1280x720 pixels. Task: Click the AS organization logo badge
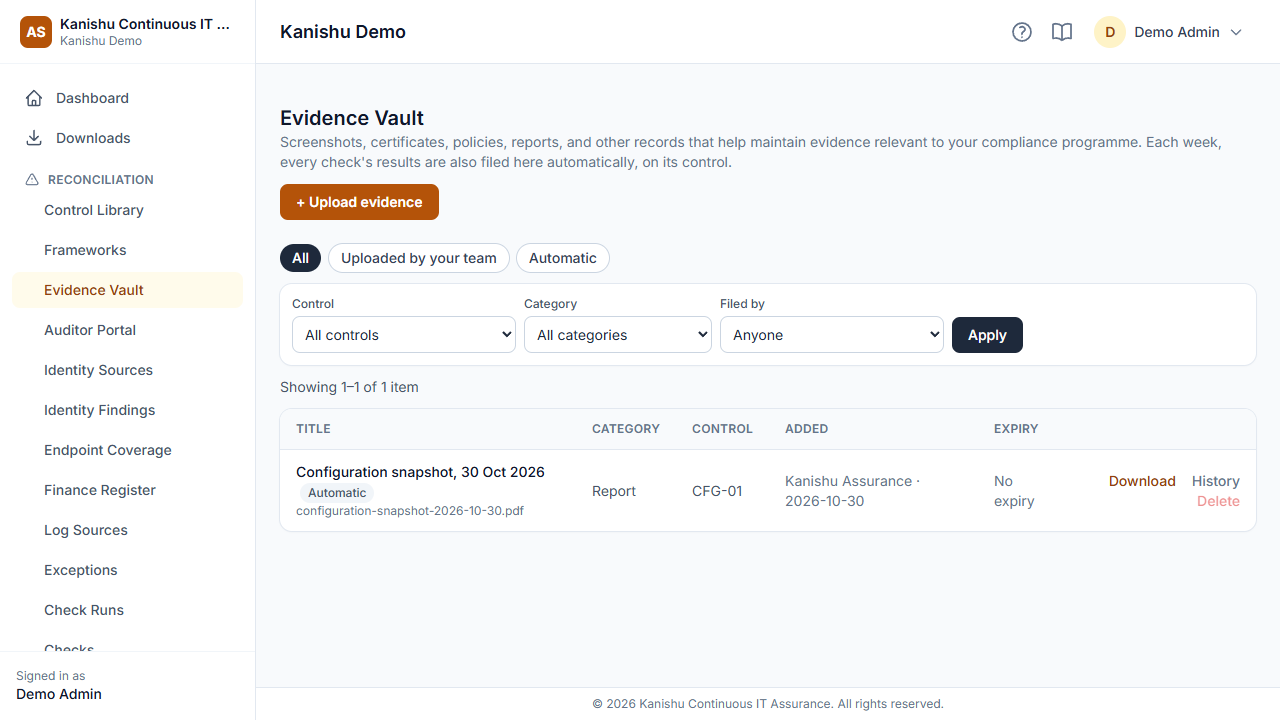click(x=36, y=32)
